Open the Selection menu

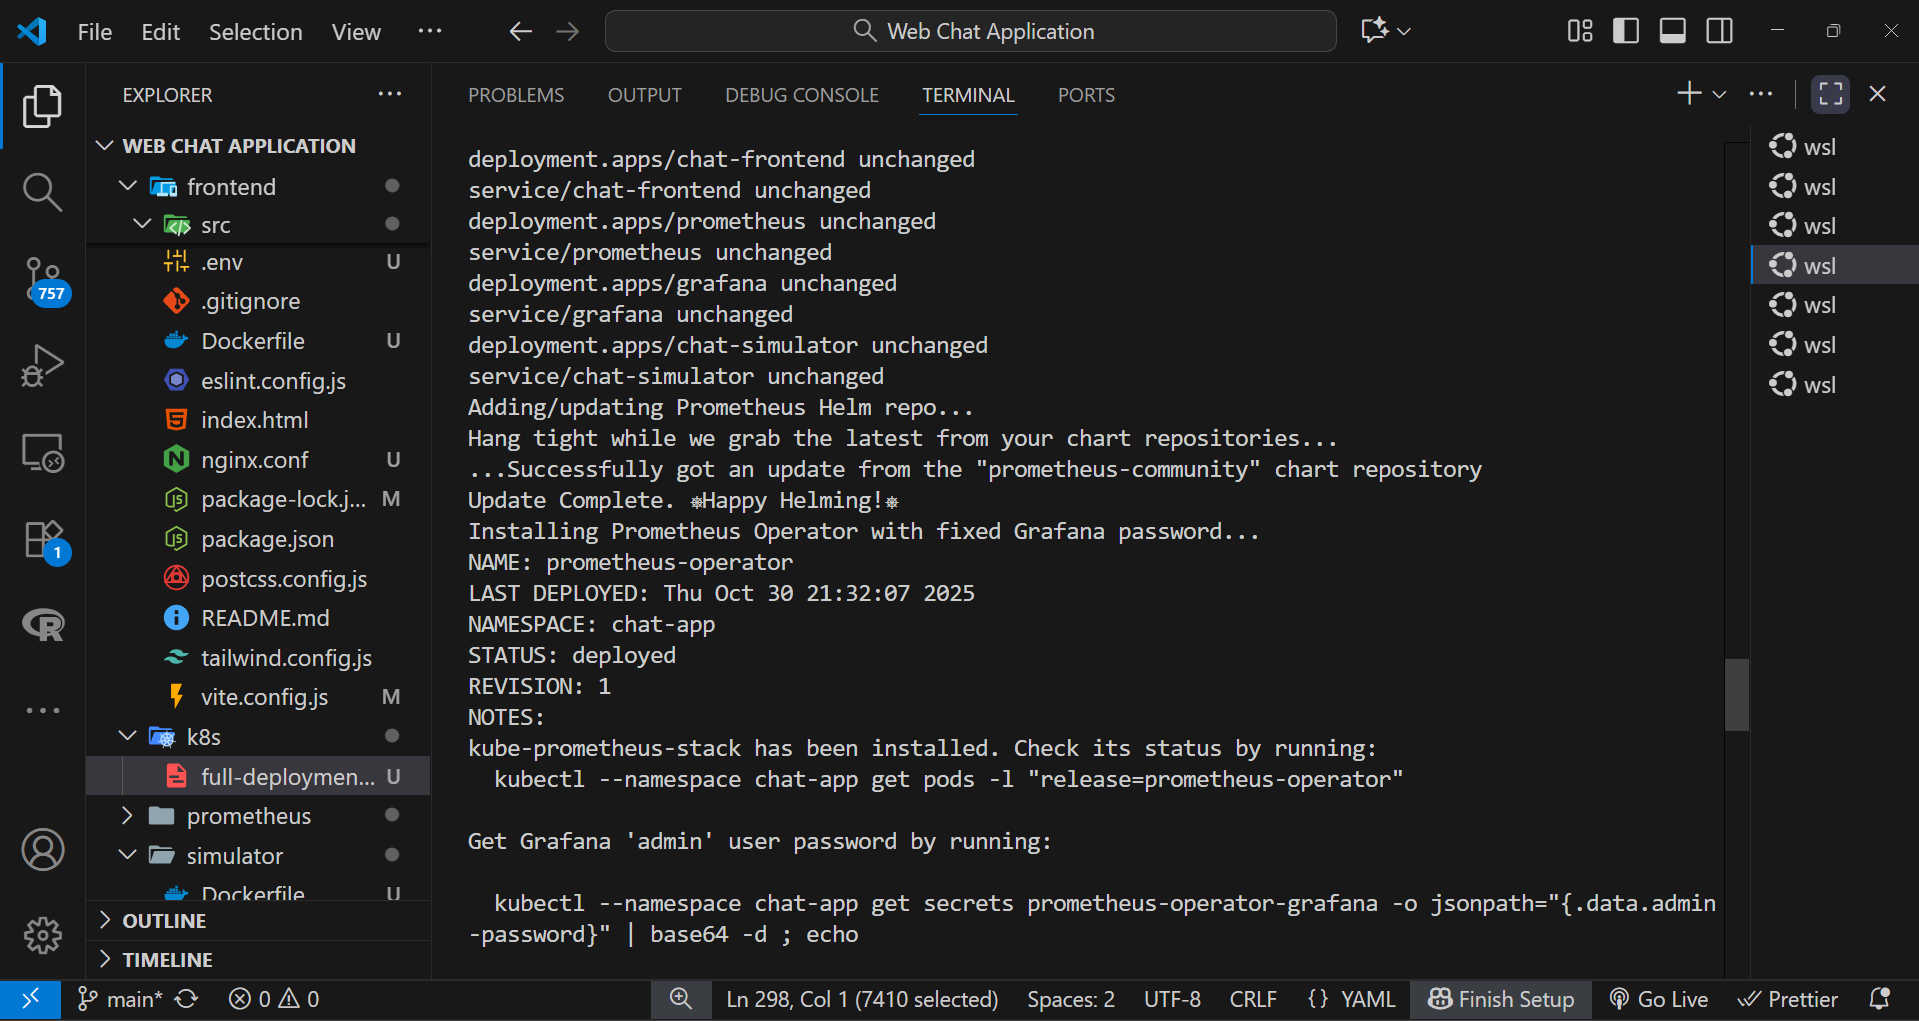255,32
